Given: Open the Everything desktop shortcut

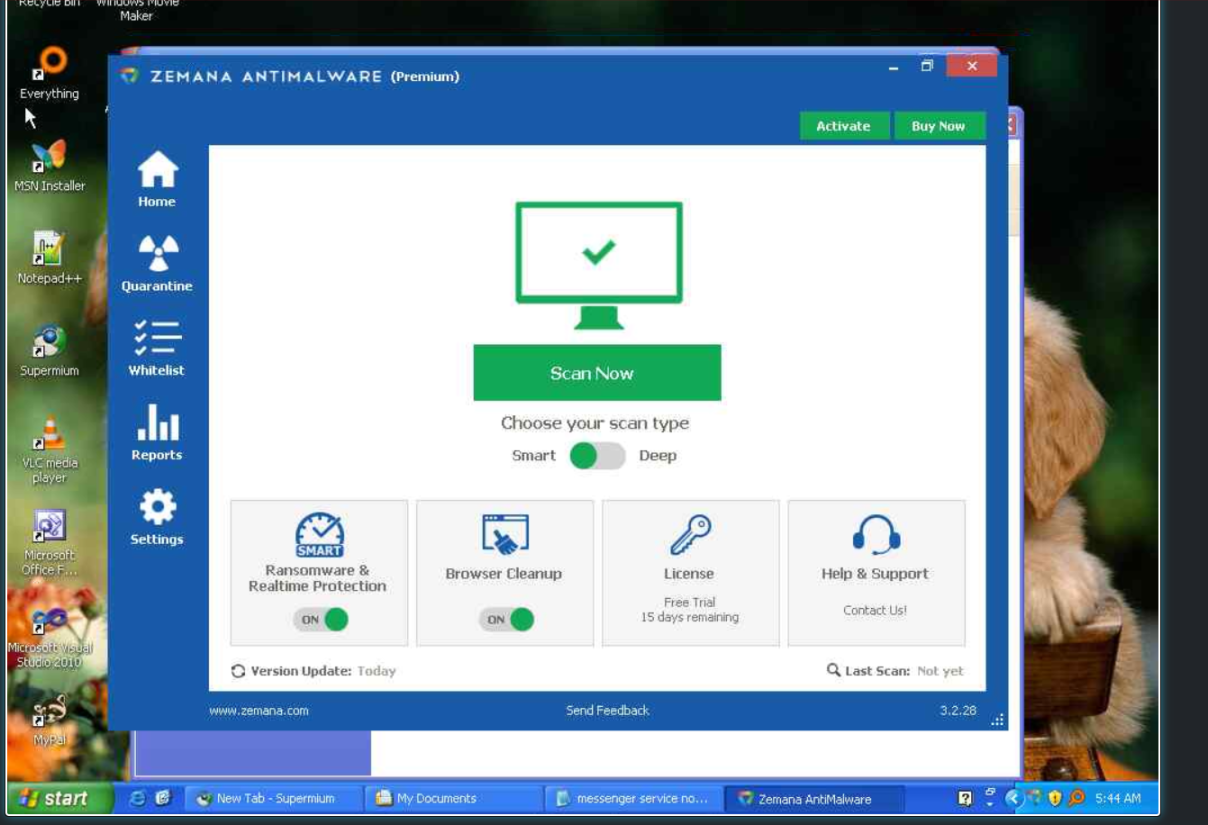Looking at the screenshot, I should click(x=49, y=73).
